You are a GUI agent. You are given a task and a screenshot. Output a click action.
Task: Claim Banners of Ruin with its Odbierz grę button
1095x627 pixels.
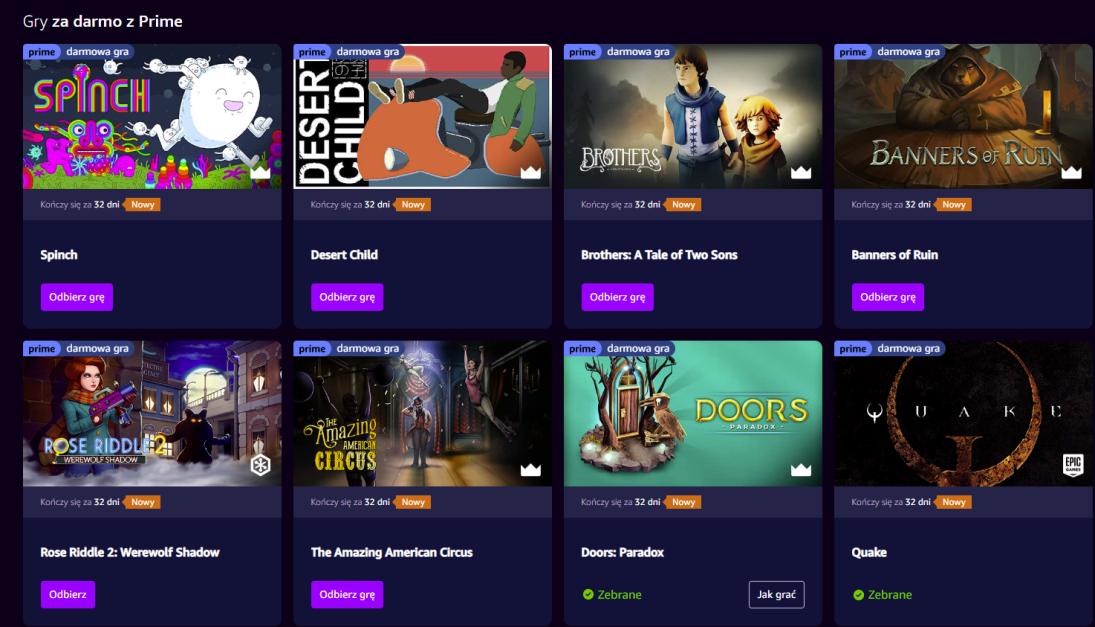(x=888, y=297)
